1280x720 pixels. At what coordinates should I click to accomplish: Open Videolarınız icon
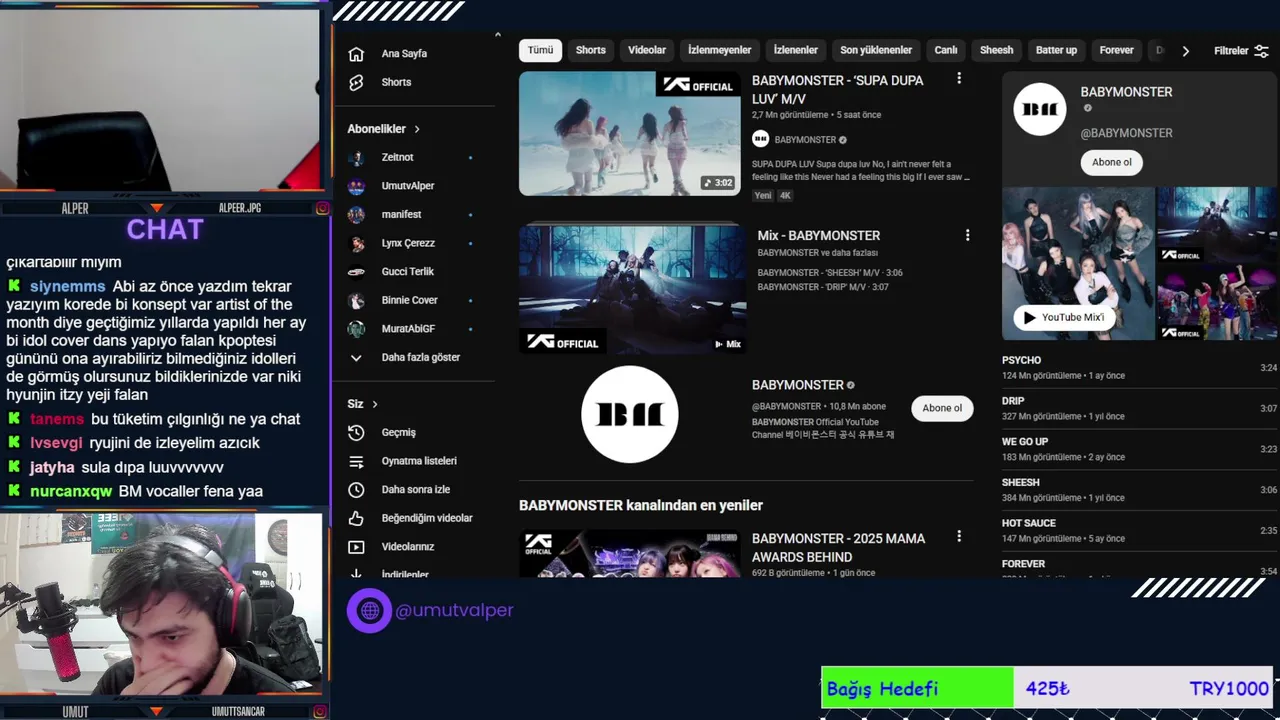coord(356,547)
